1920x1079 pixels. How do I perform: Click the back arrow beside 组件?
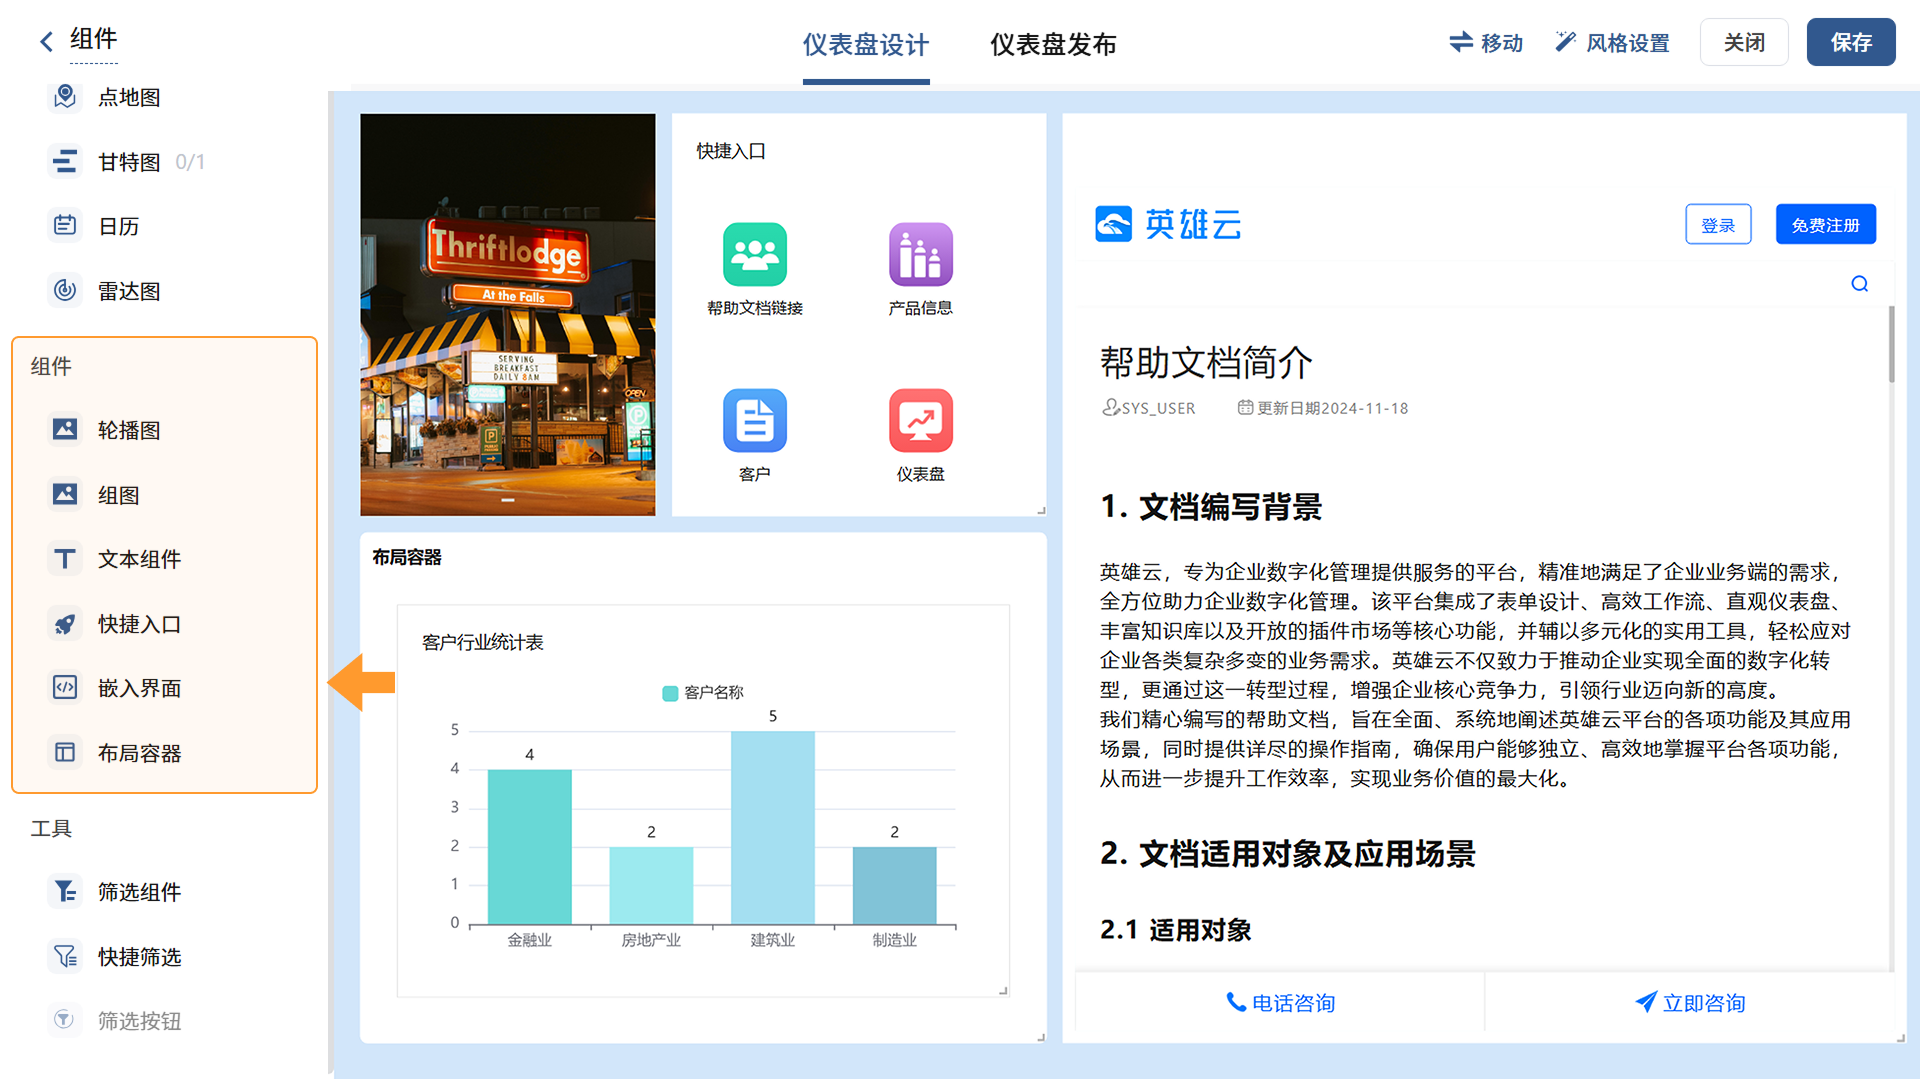click(x=46, y=41)
